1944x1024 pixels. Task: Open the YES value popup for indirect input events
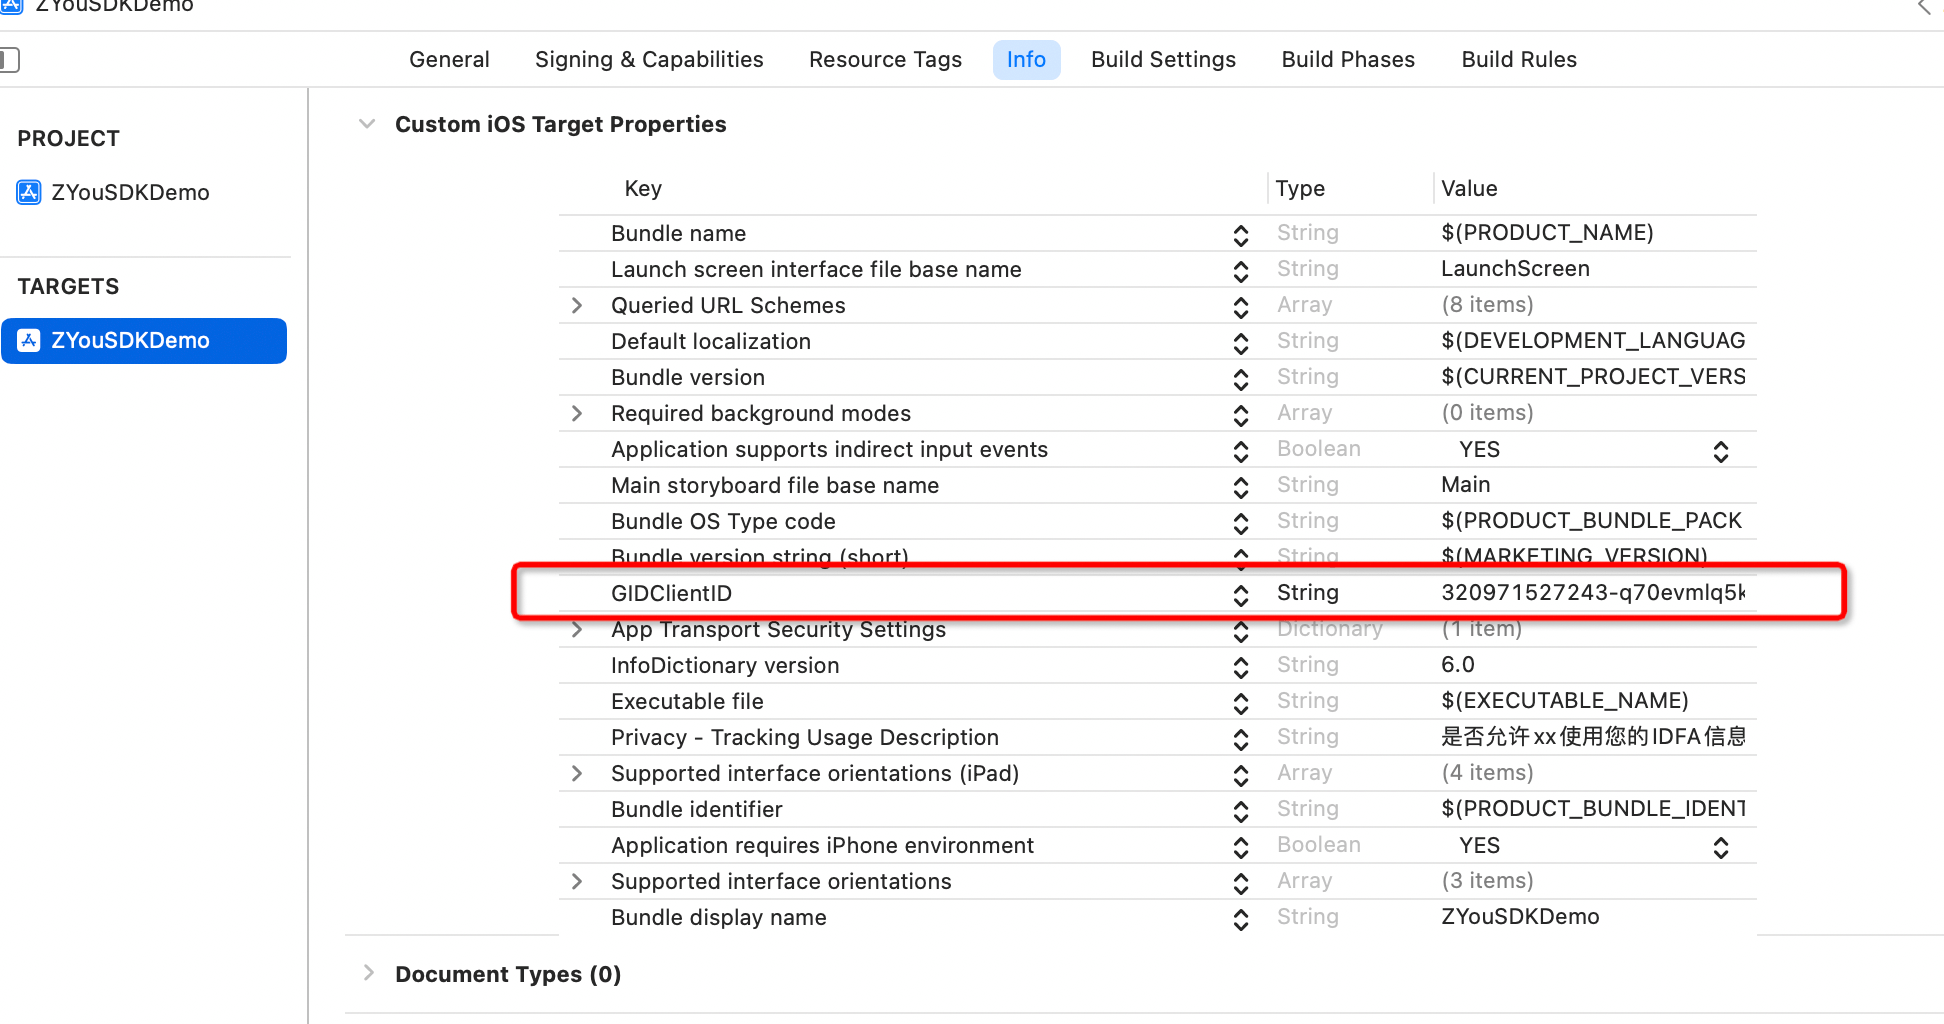1720,451
